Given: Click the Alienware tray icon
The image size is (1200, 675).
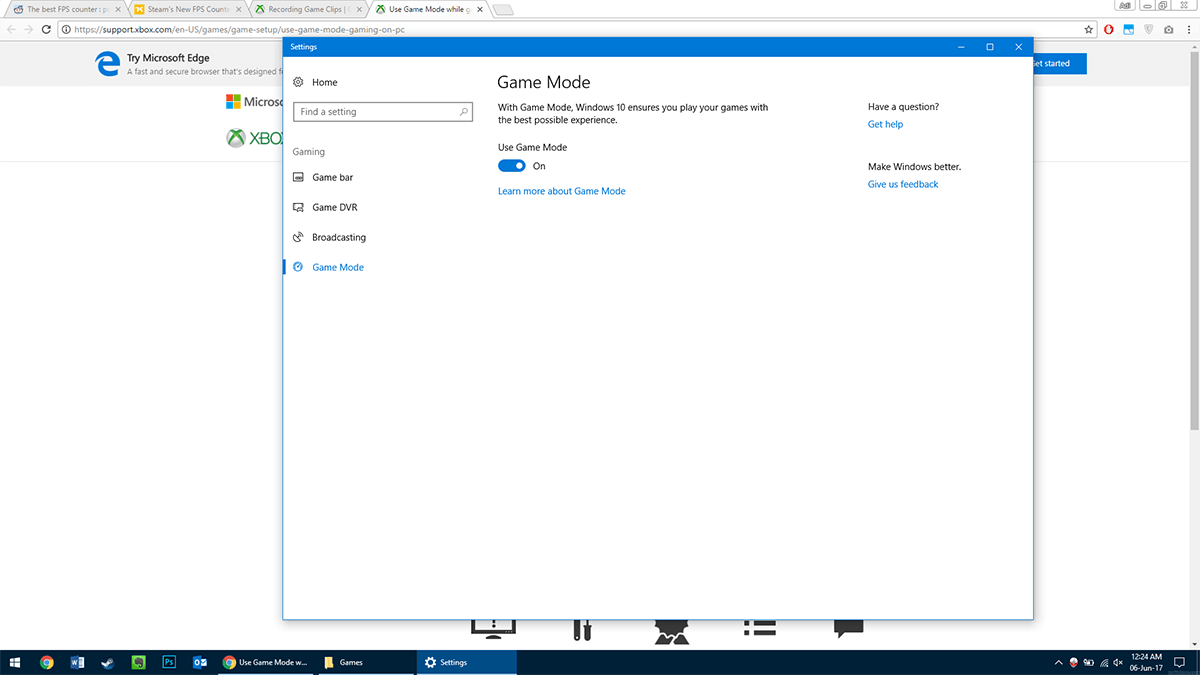Looking at the screenshot, I should (x=1074, y=662).
